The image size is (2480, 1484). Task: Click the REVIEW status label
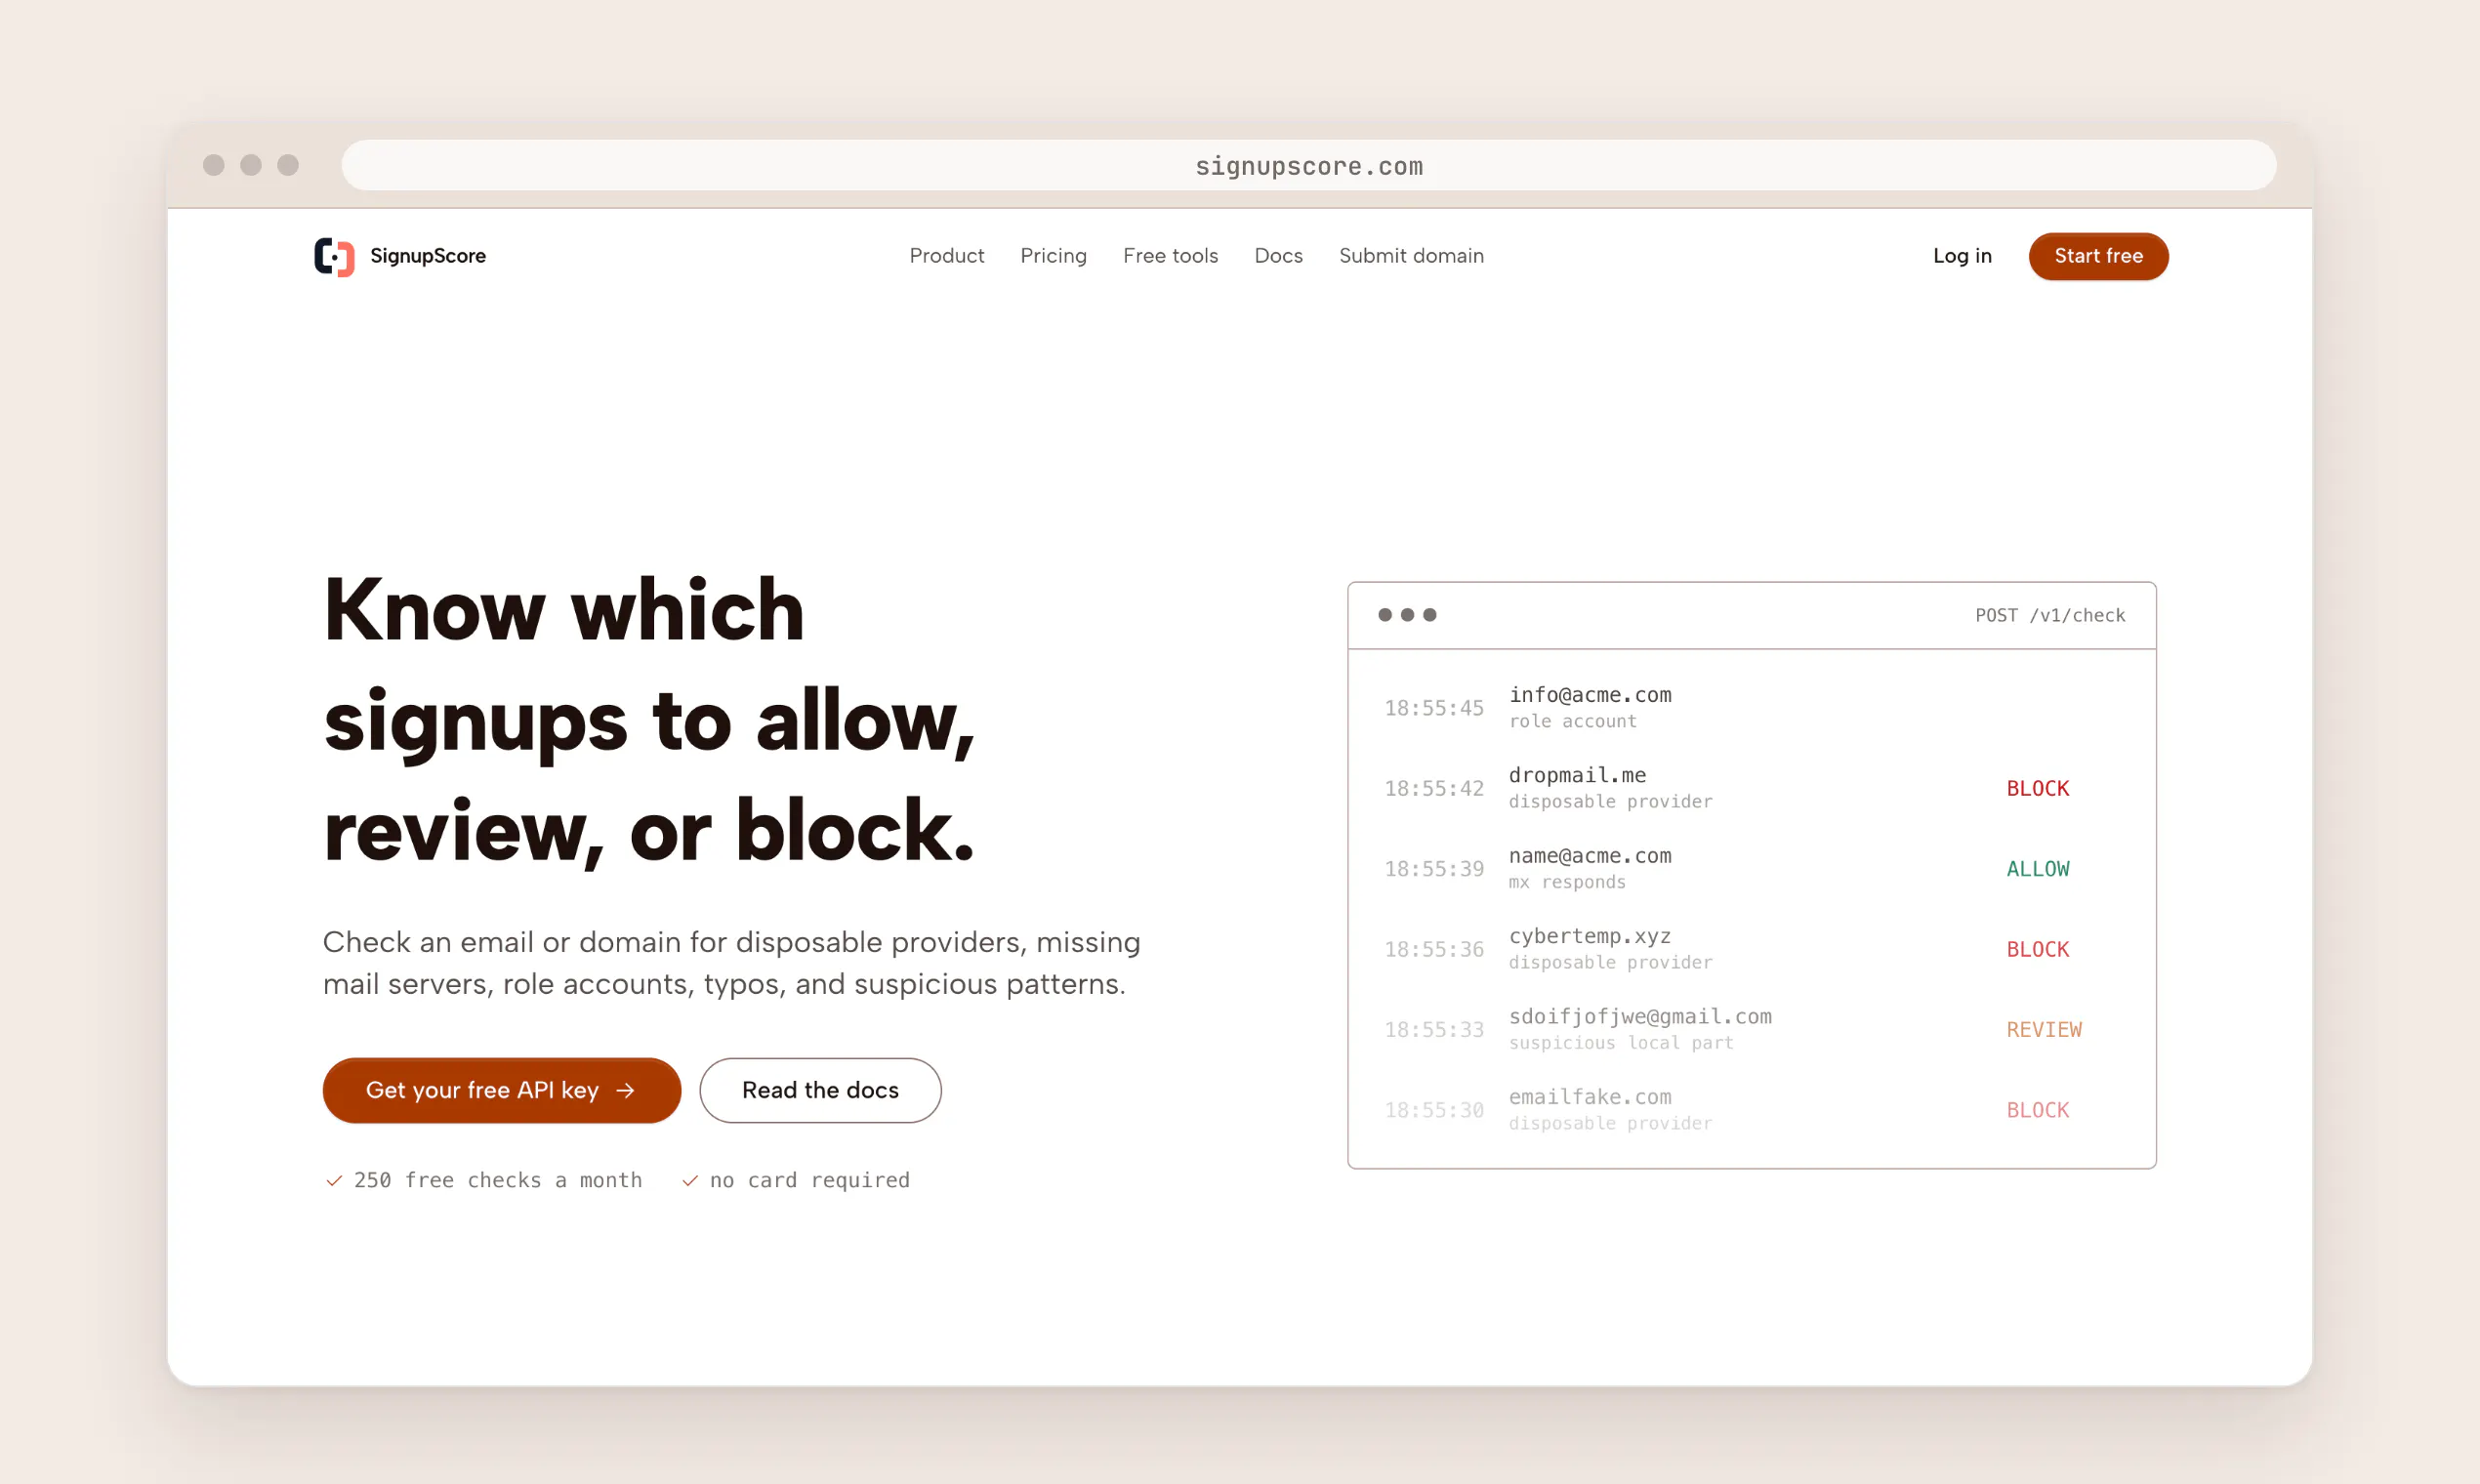[x=2043, y=1029]
